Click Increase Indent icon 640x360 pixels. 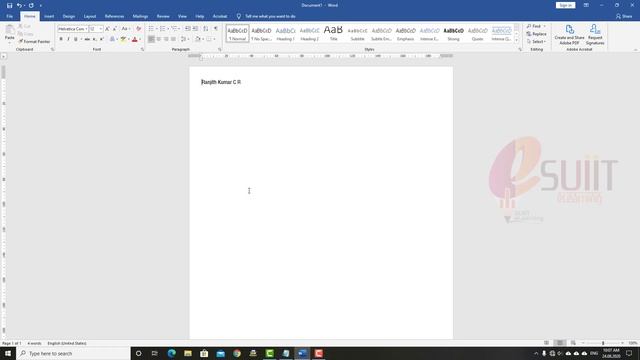click(x=196, y=29)
